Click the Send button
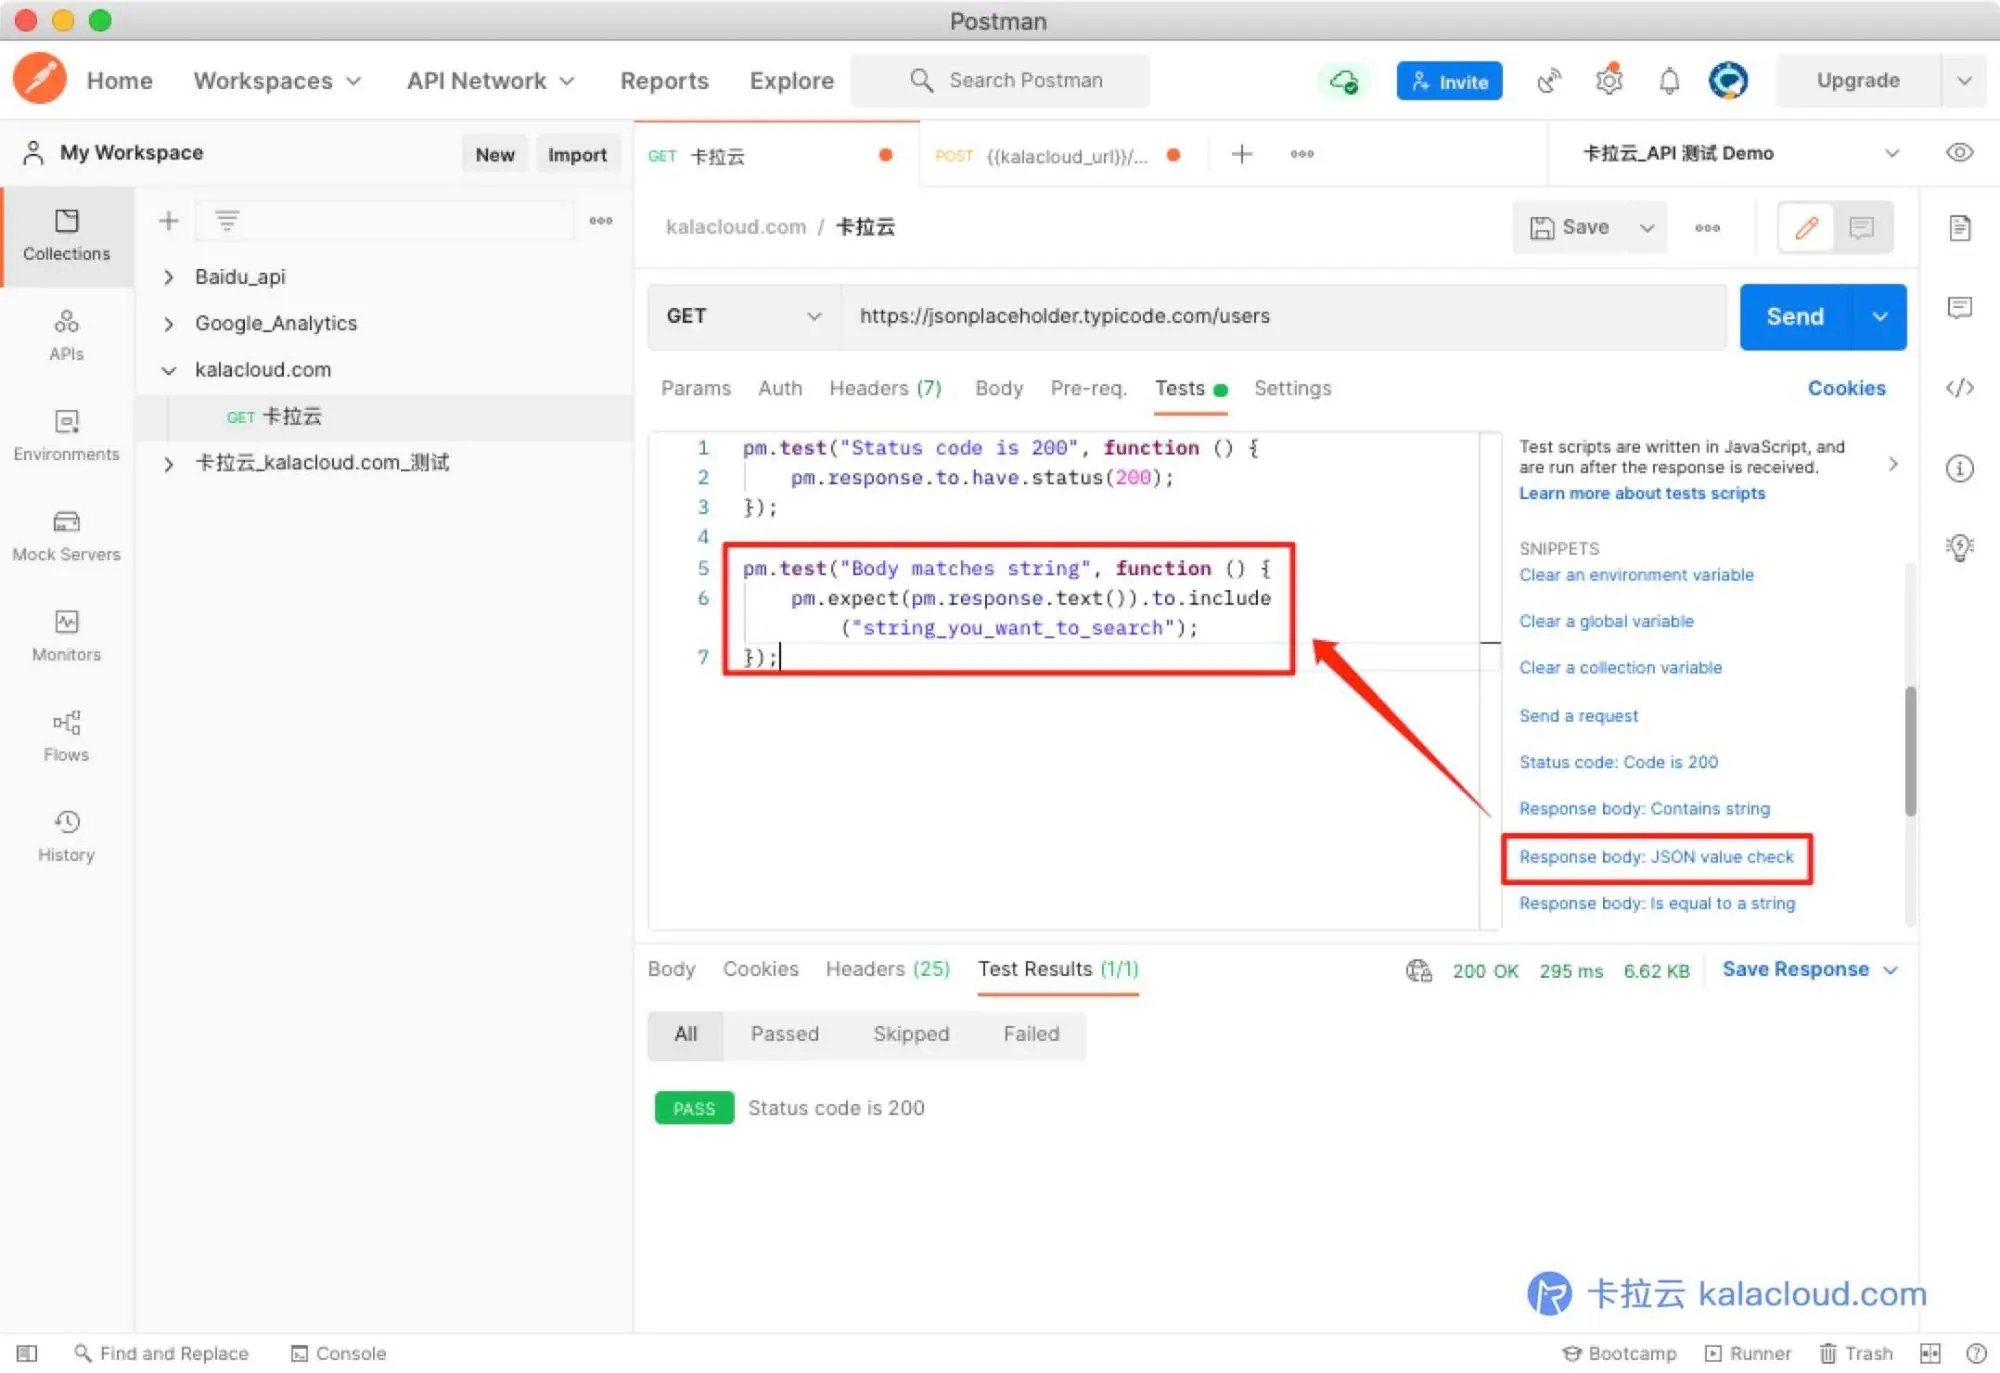The height and width of the screenshot is (1373, 2000). 1795,317
